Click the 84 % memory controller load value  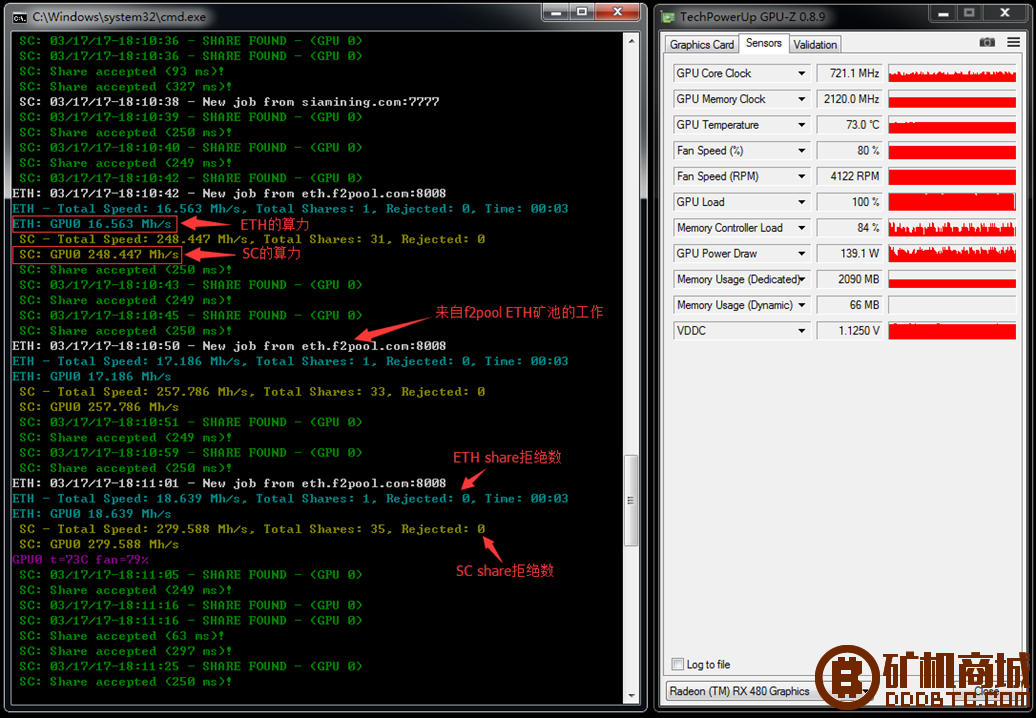tap(850, 228)
